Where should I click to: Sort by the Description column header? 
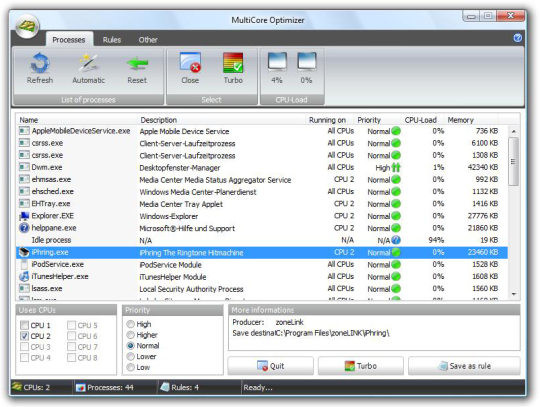point(221,120)
